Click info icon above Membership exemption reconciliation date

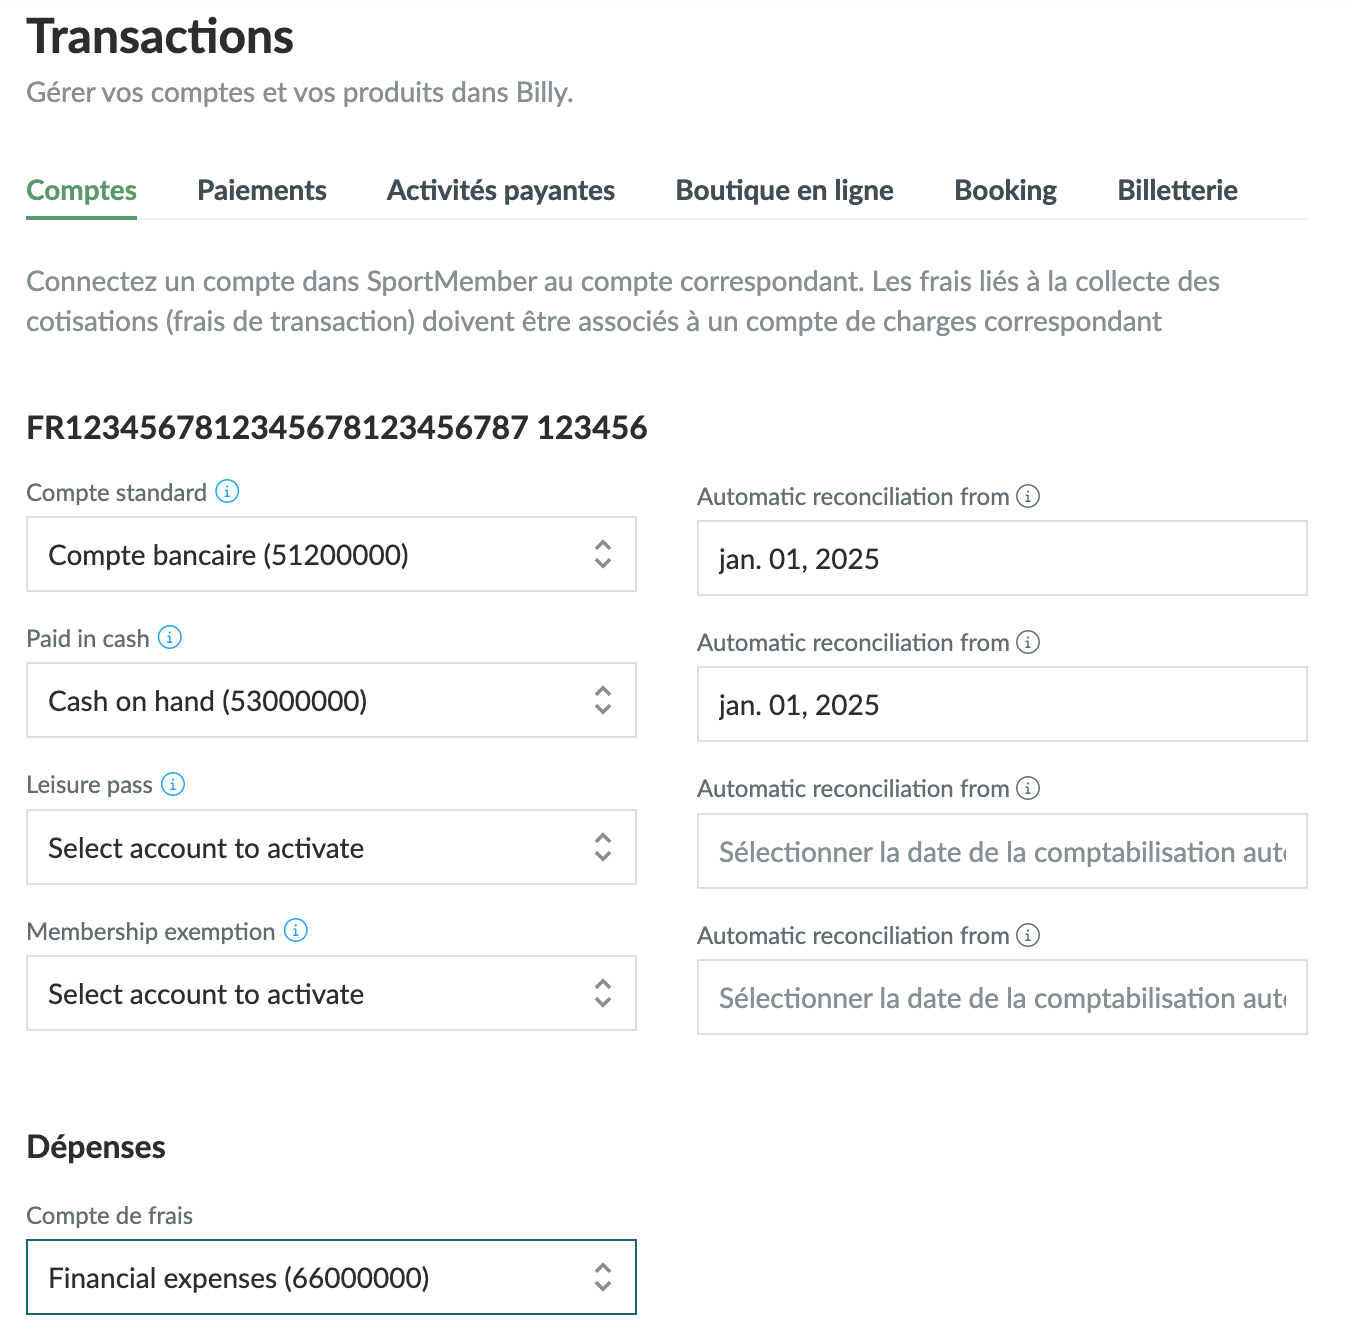(x=1028, y=935)
